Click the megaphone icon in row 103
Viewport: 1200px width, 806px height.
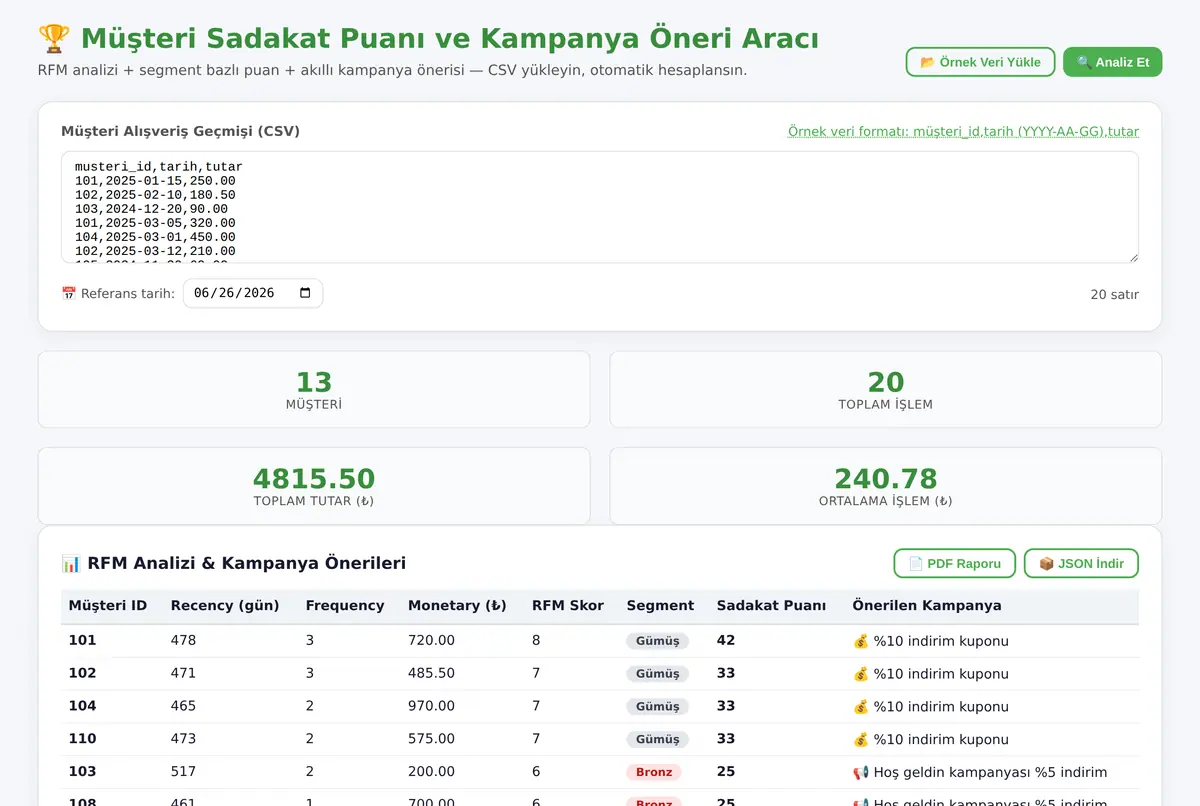point(861,773)
